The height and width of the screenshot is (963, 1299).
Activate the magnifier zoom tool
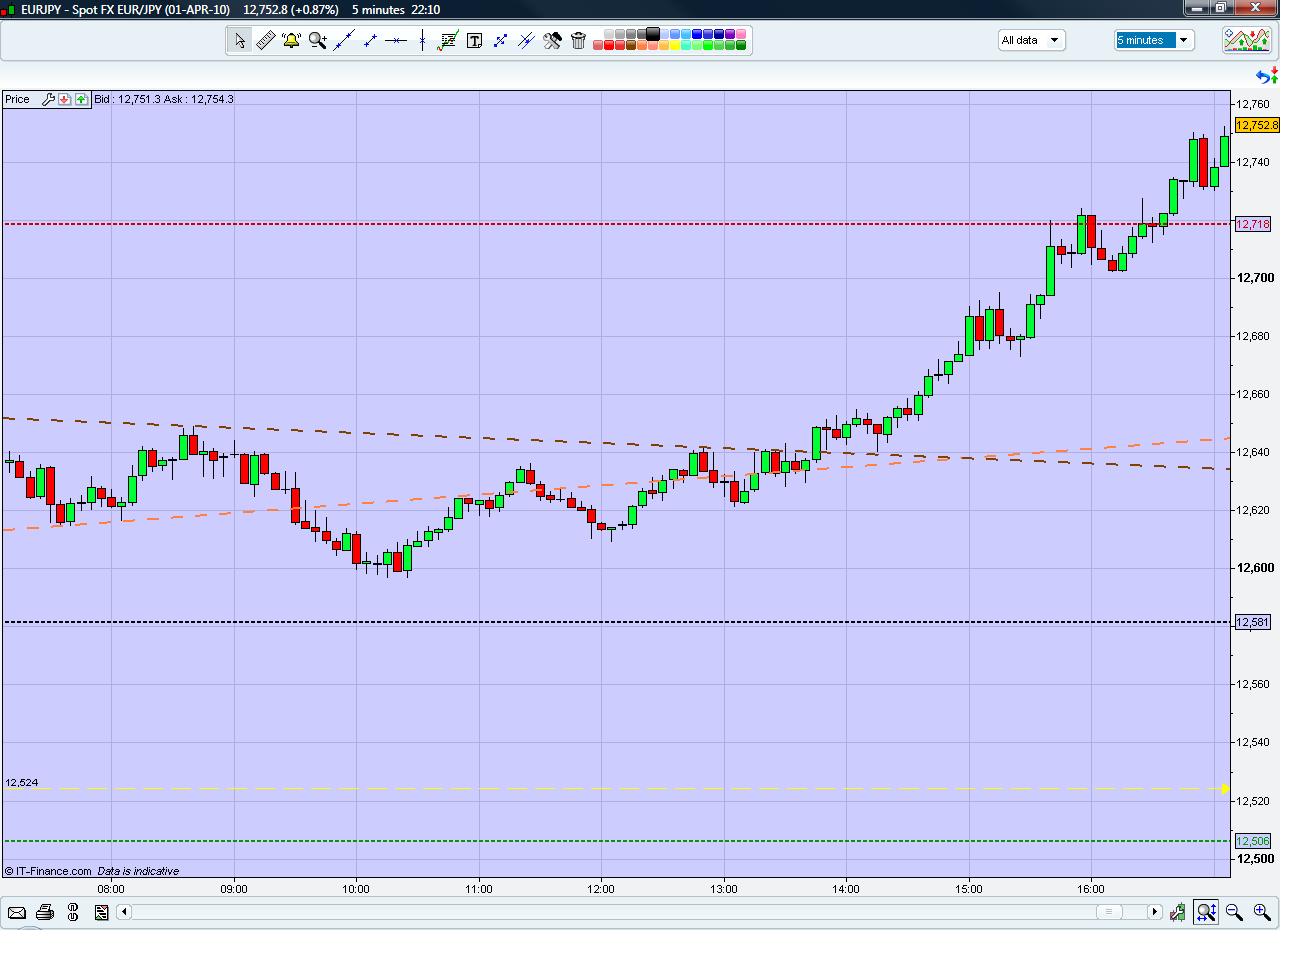(x=317, y=41)
